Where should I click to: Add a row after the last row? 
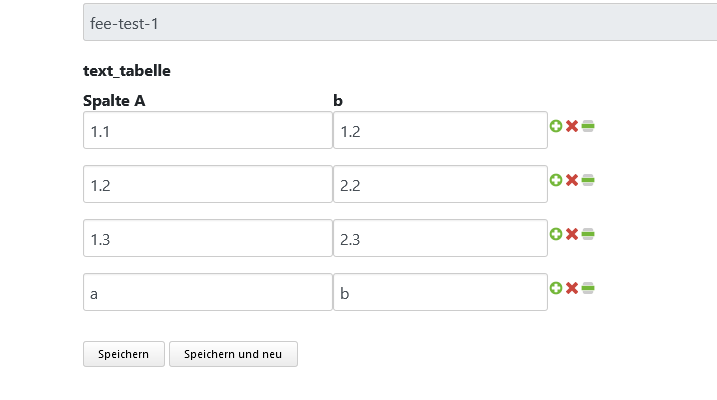click(556, 288)
